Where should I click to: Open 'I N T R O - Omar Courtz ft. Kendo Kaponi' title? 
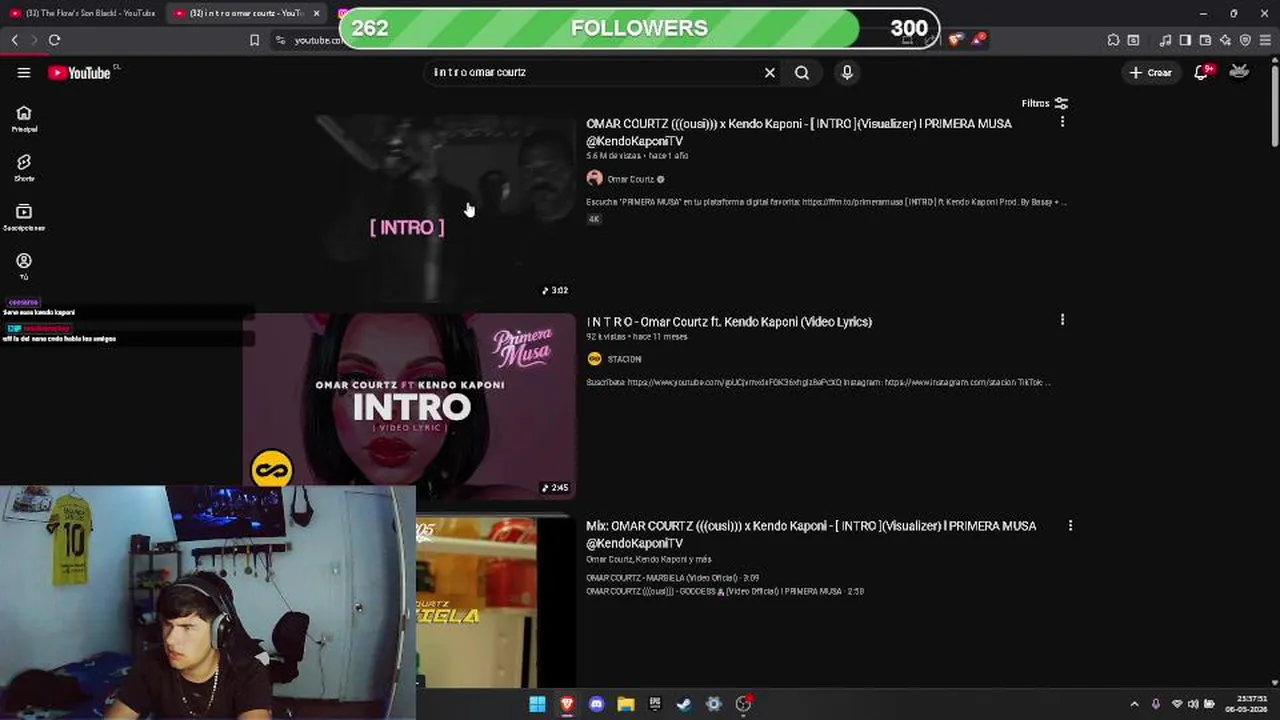[x=729, y=322]
